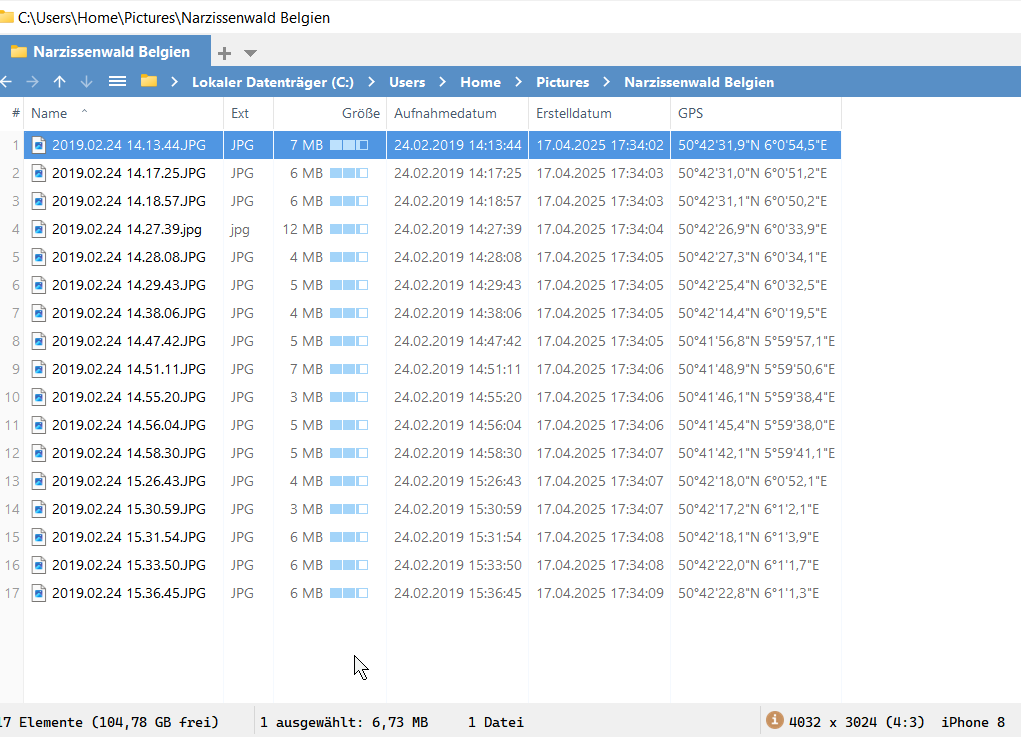Open the tab list dropdown arrow

250,53
